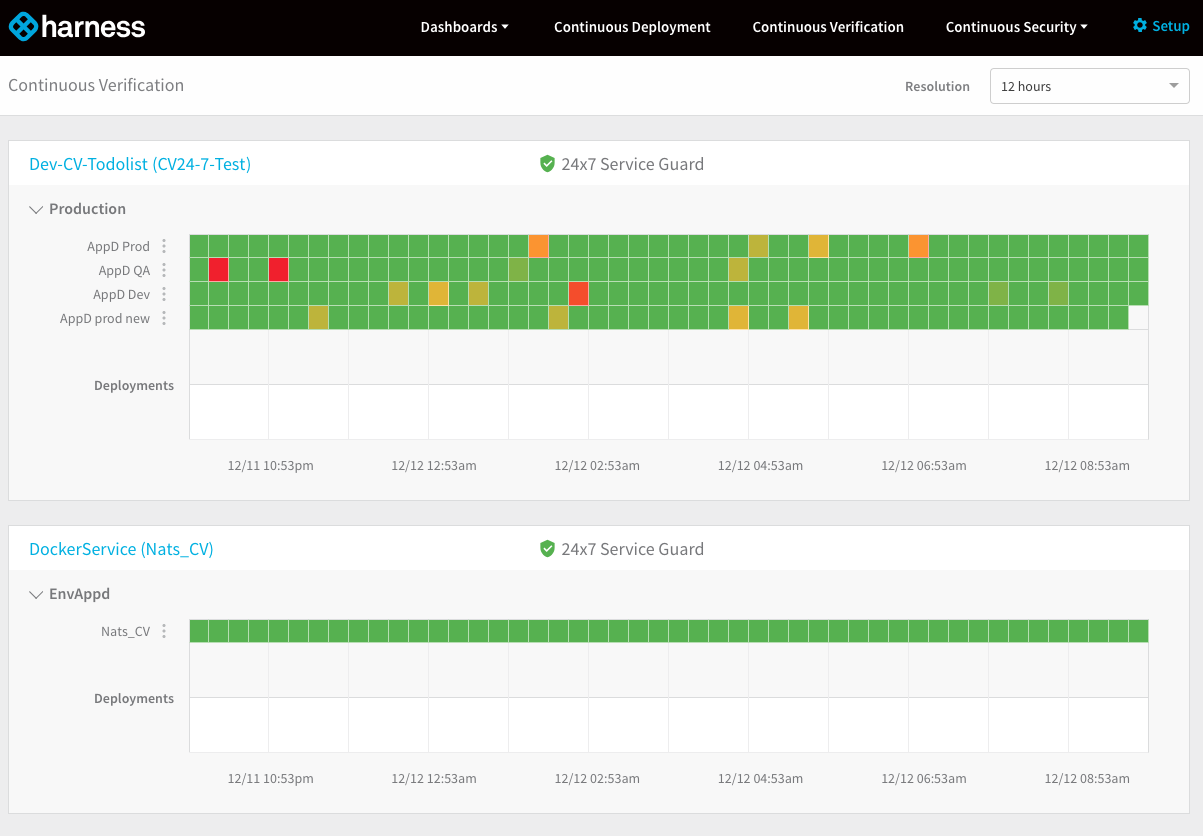1203x836 pixels.
Task: Open the AppD QA options menu dots
Action: (x=164, y=270)
